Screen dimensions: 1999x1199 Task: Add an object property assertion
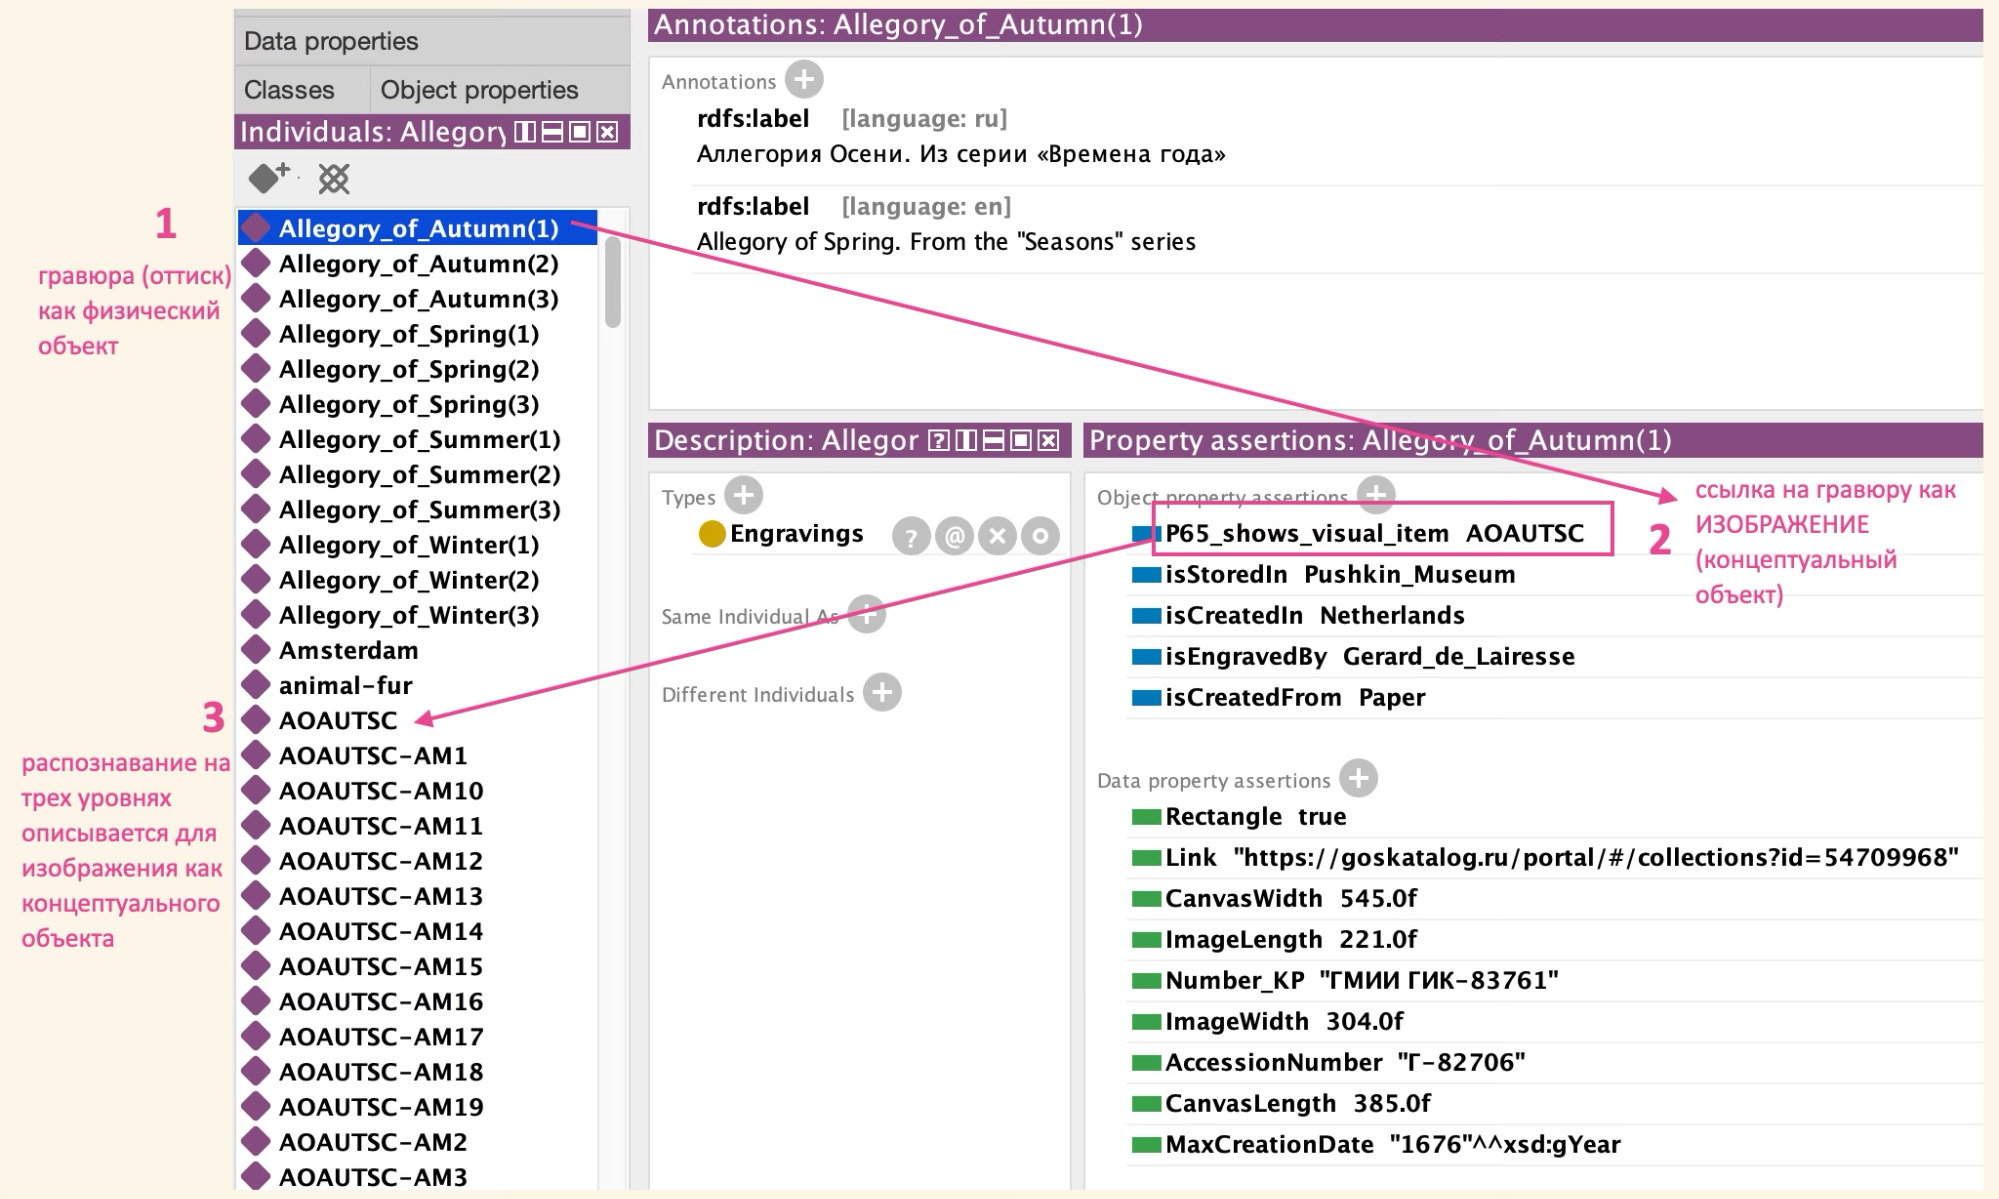pos(1376,493)
